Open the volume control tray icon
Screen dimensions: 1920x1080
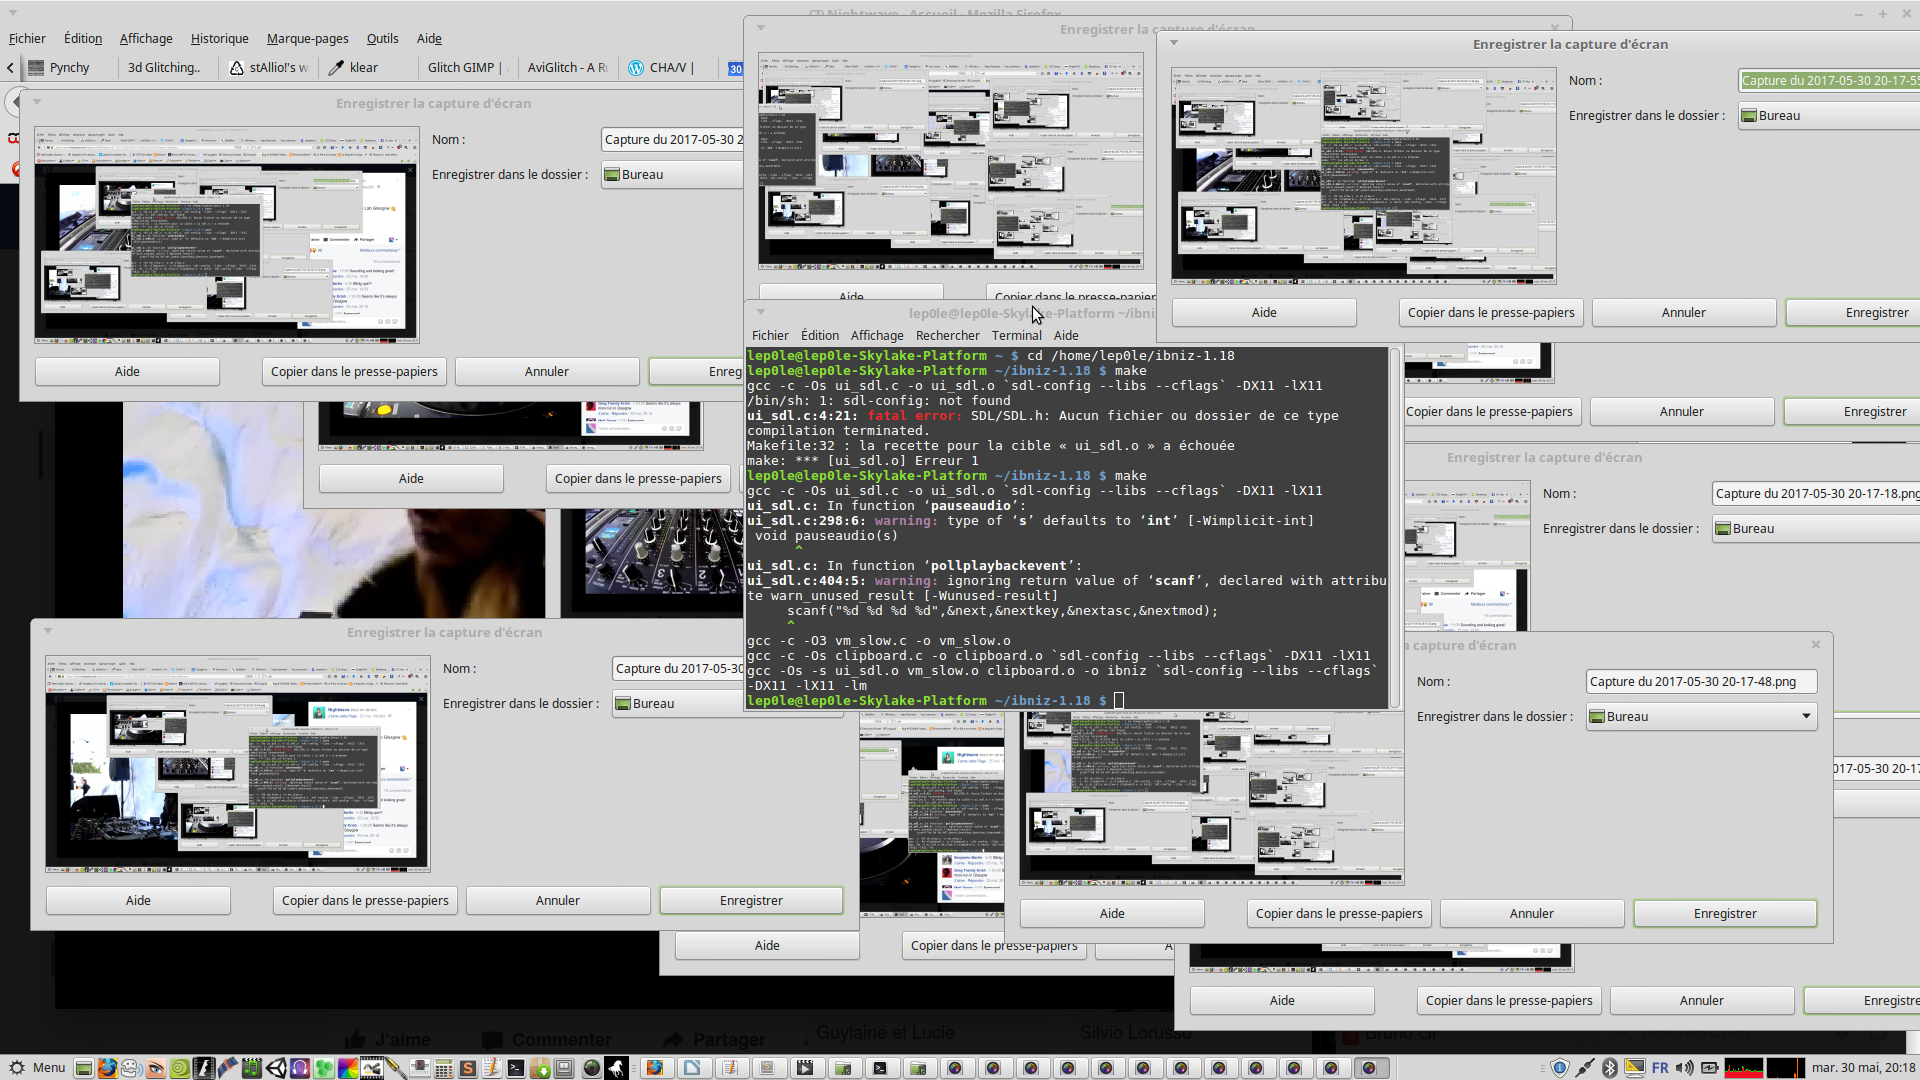(1685, 1068)
